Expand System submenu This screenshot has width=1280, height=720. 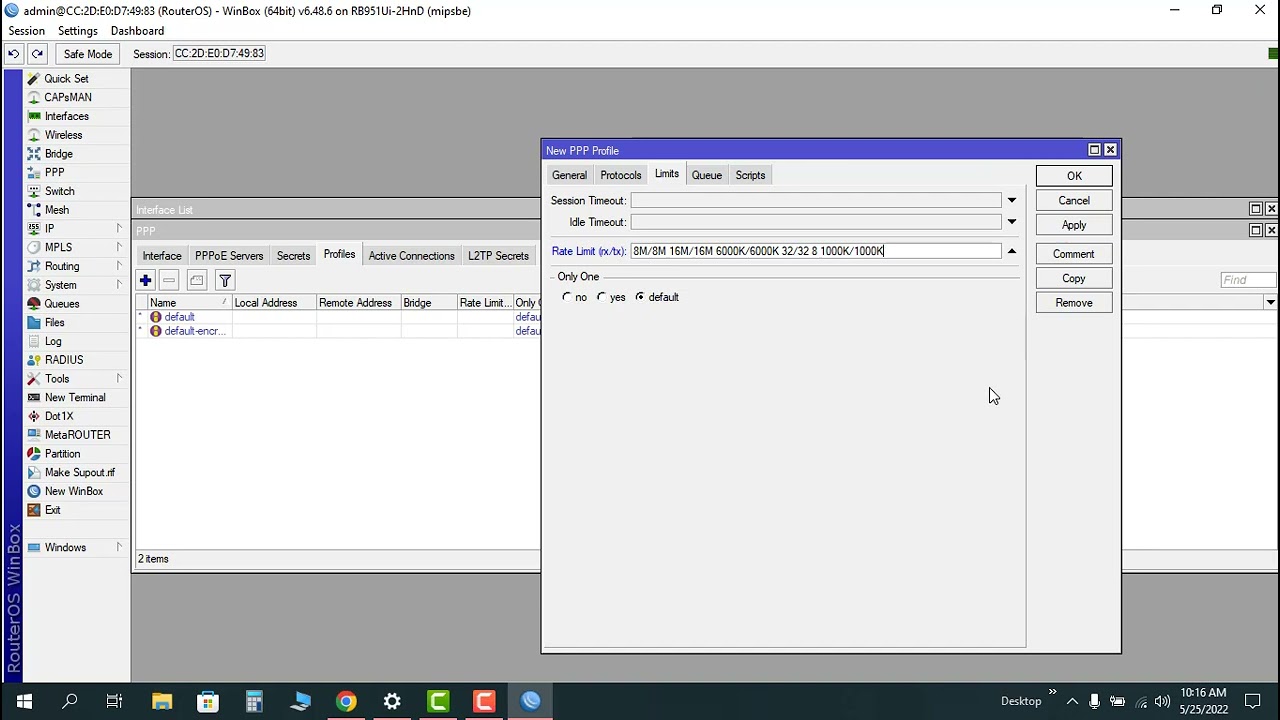click(119, 285)
